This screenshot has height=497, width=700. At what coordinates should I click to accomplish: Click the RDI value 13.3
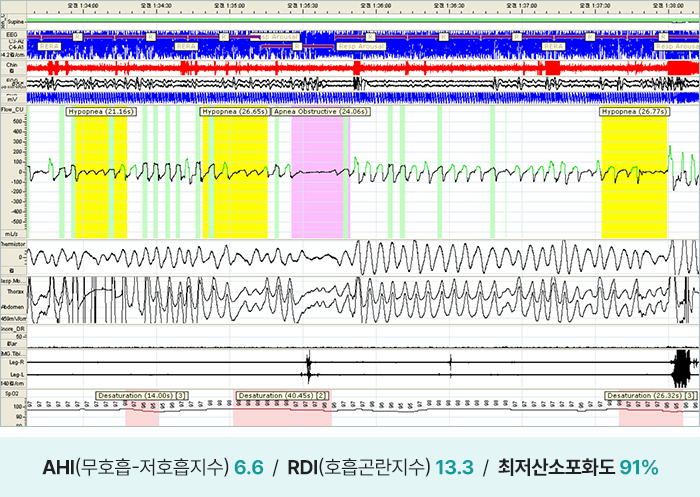454,468
